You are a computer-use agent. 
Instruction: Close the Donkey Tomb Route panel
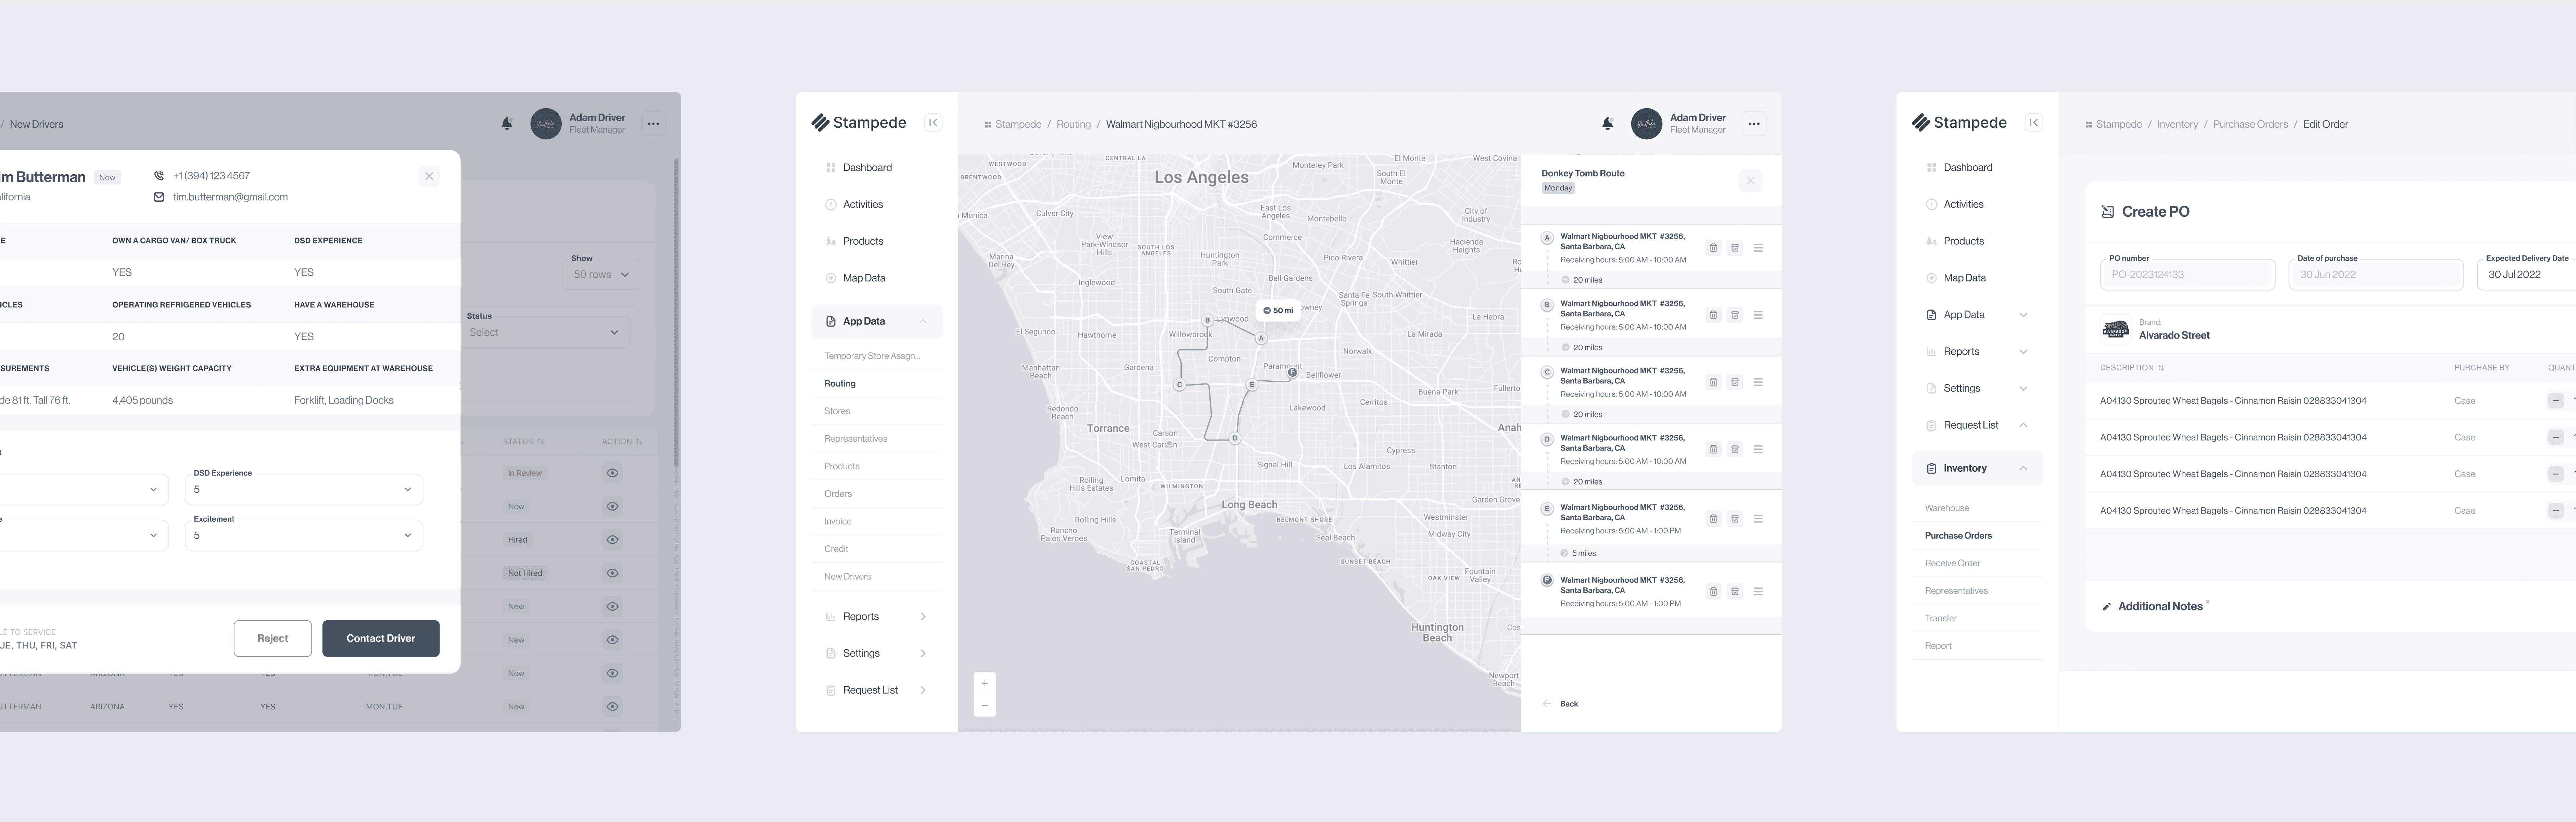1750,181
